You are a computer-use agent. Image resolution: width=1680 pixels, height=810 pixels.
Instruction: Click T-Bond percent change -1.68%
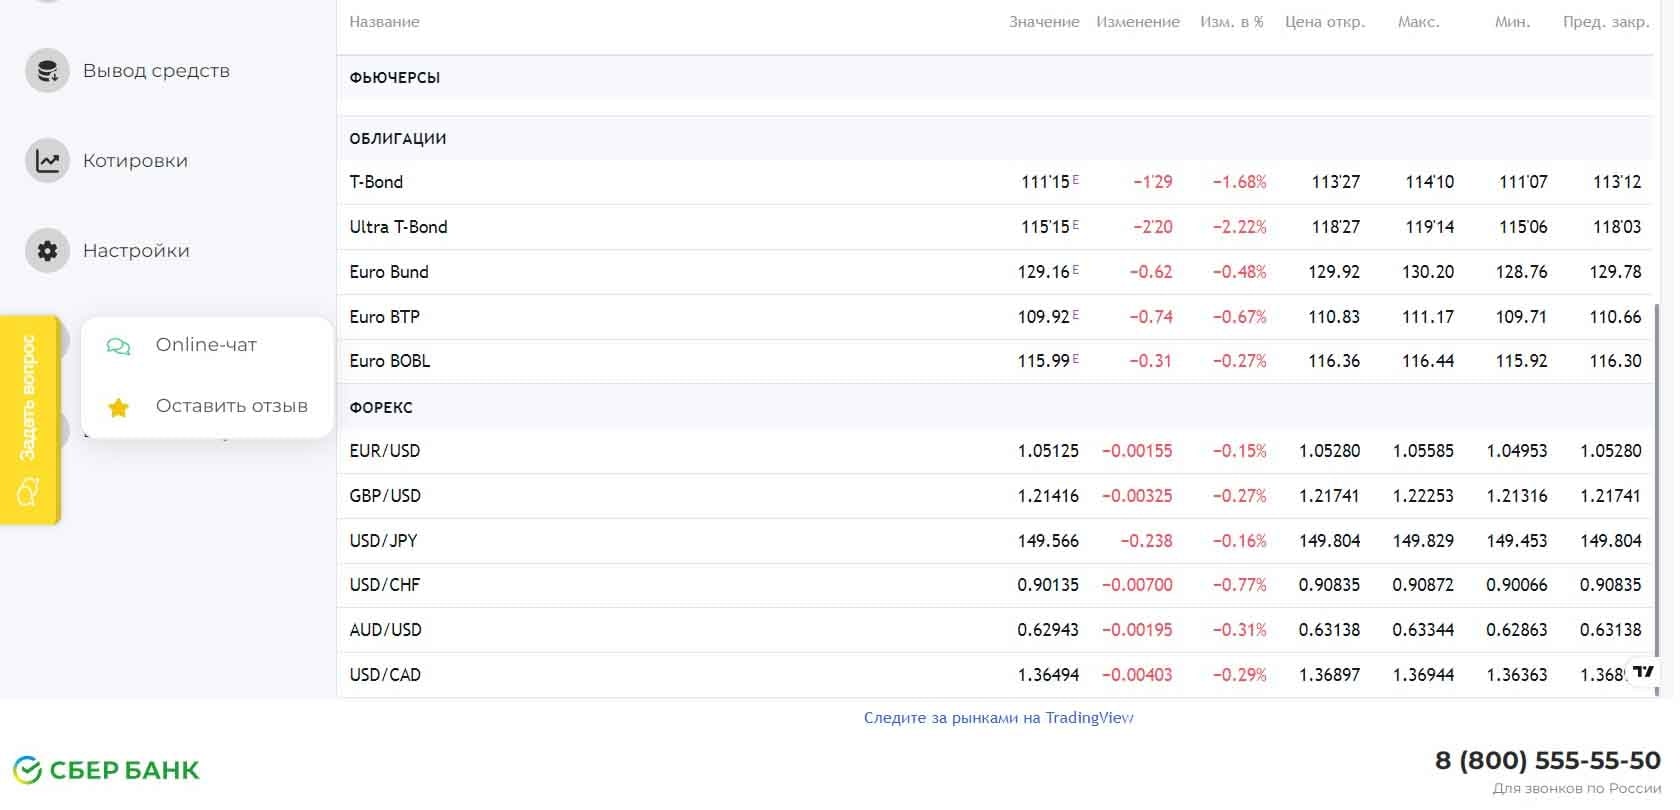(x=1240, y=182)
